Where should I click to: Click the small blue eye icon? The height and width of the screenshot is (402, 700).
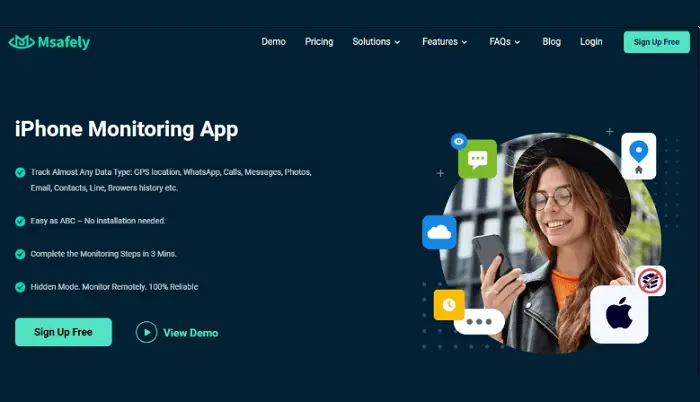pyautogui.click(x=458, y=141)
